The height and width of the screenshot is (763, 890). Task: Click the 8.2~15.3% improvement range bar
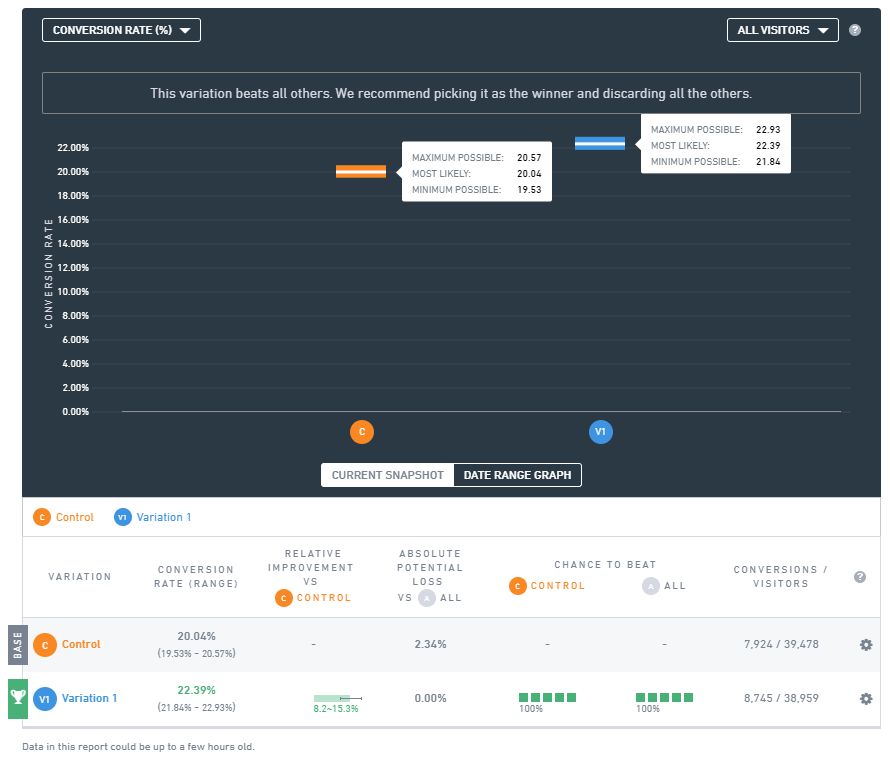coord(337,698)
